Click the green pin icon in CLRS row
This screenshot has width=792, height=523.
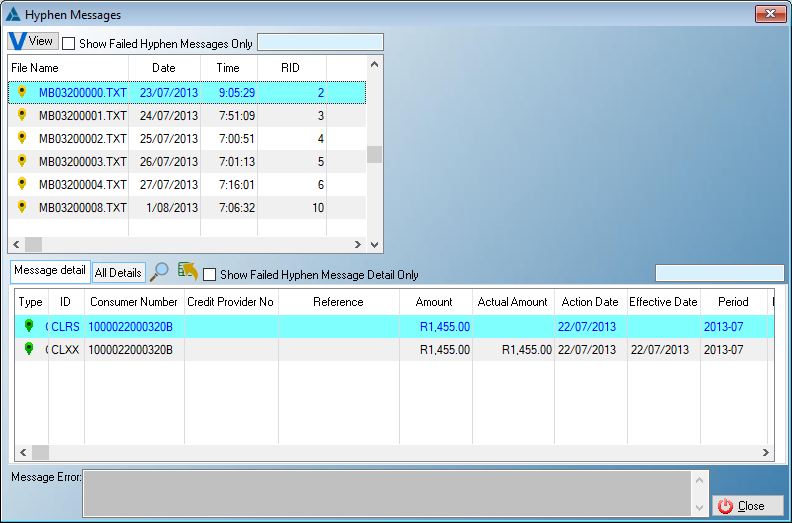(29, 326)
